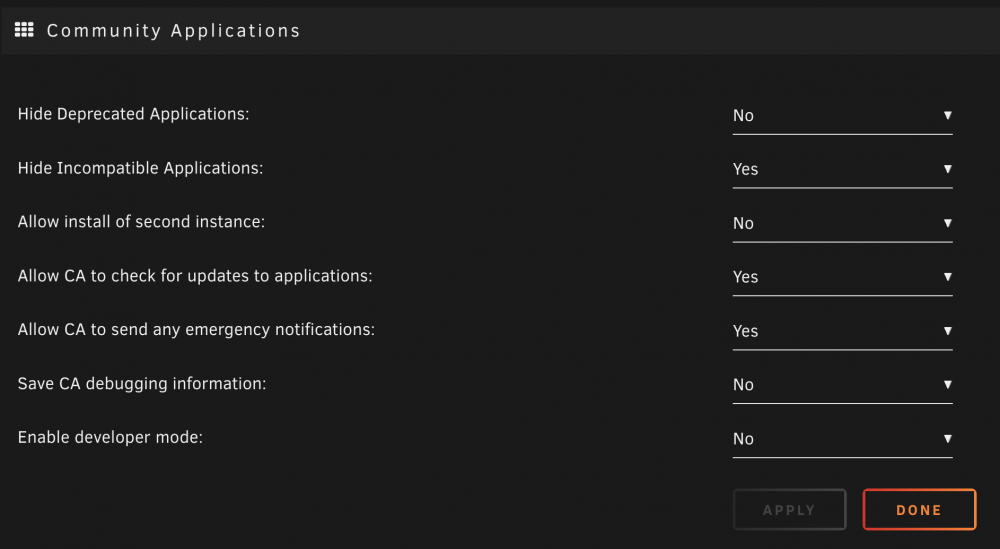Click the 'Allow install of second instance:' label
The height and width of the screenshot is (549, 1000).
[141, 222]
